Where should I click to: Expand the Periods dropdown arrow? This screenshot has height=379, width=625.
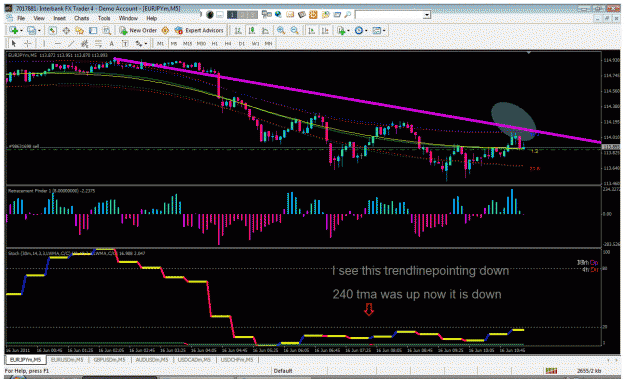coord(366,31)
